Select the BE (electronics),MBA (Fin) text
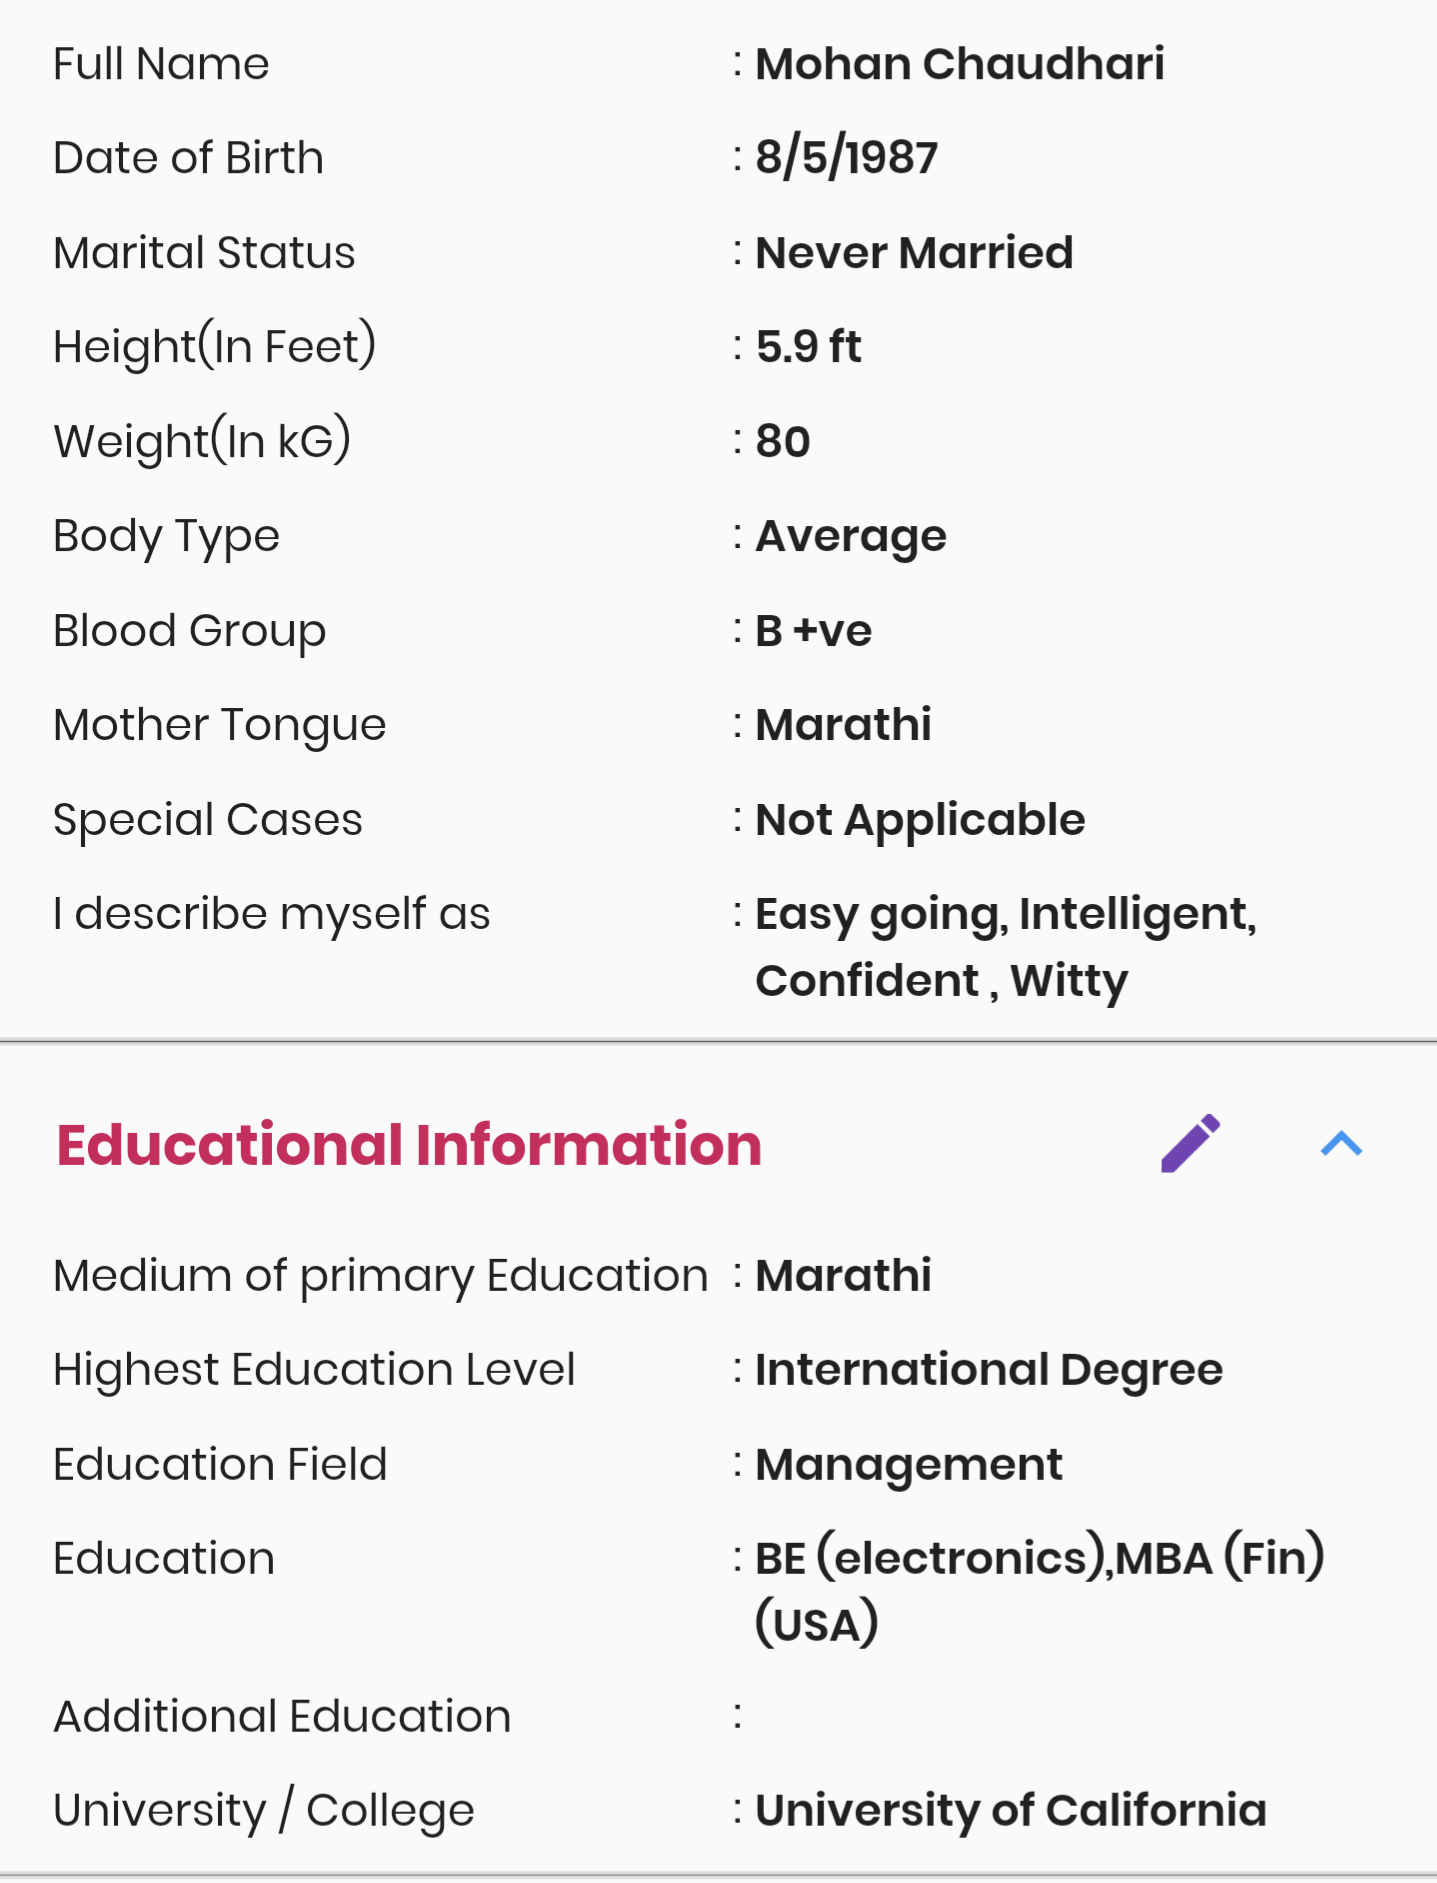Image resolution: width=1437 pixels, height=1883 pixels. point(1039,1558)
